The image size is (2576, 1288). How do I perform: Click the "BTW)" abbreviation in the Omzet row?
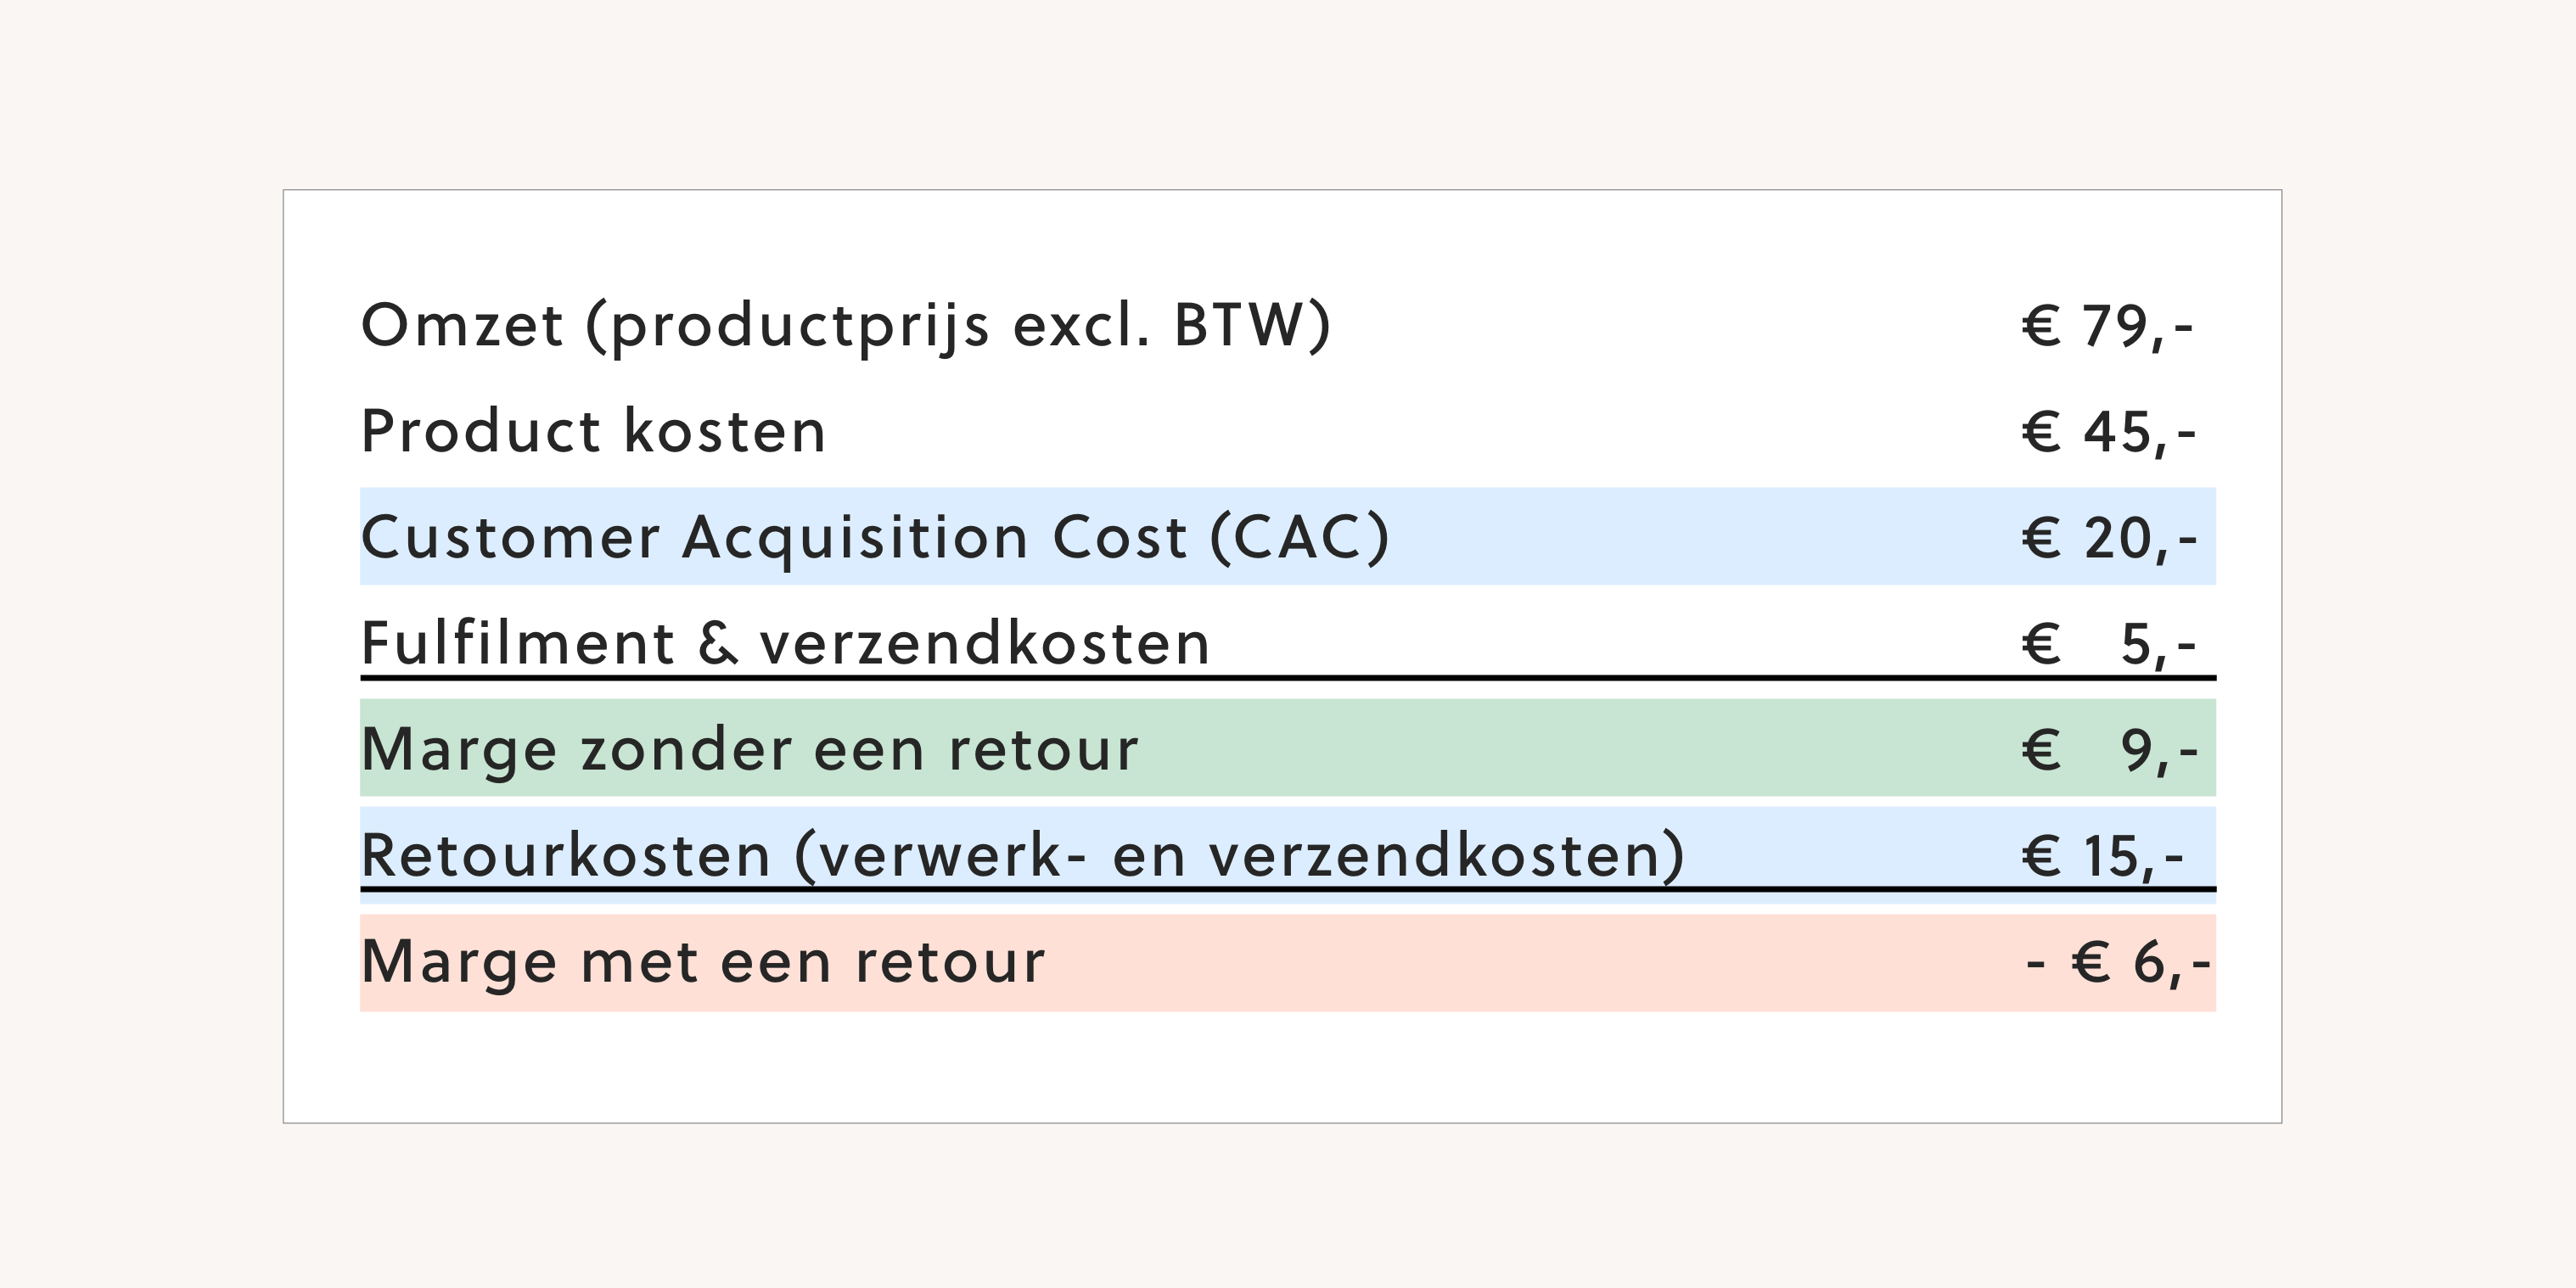[x=1252, y=326]
